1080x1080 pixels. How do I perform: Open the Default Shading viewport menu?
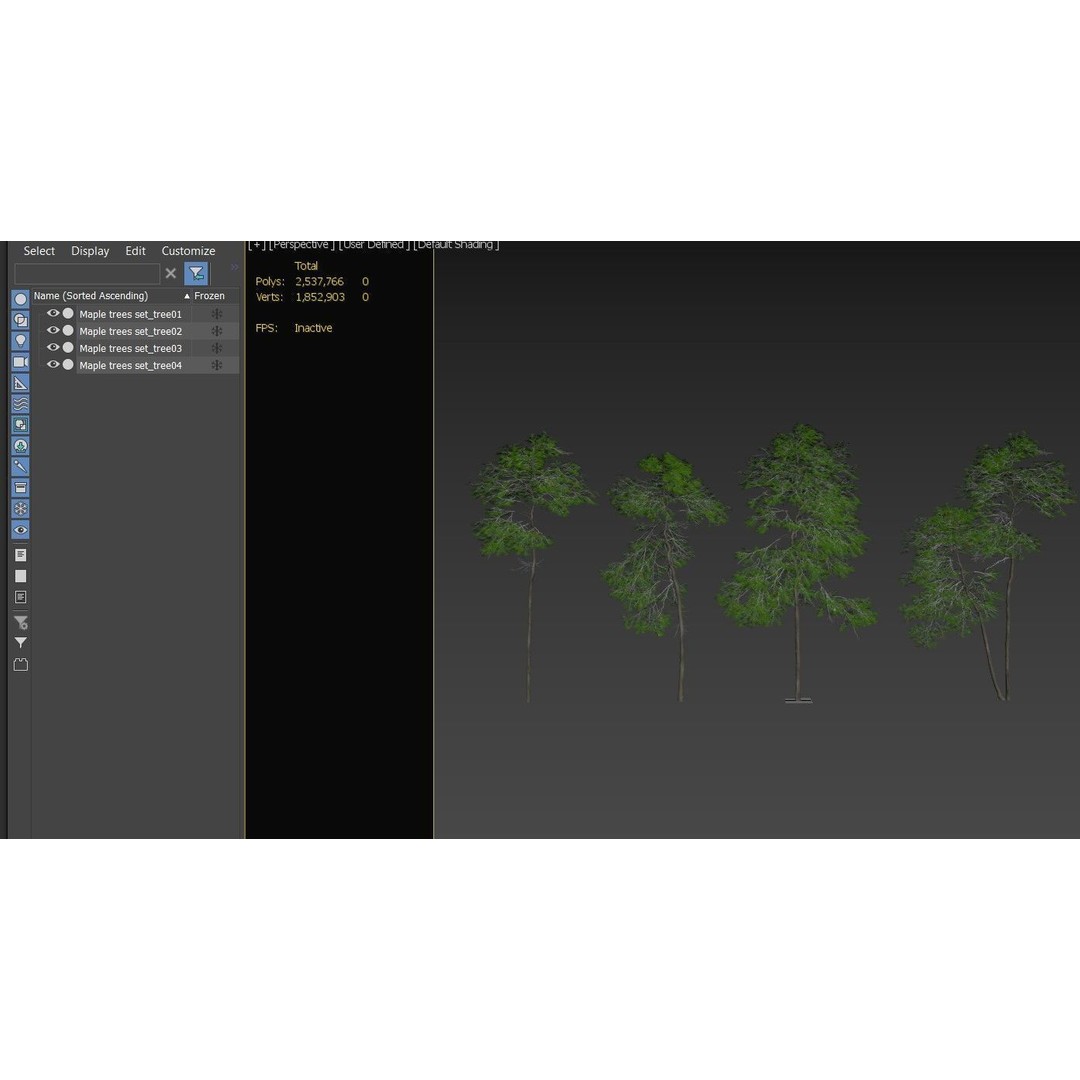(456, 245)
